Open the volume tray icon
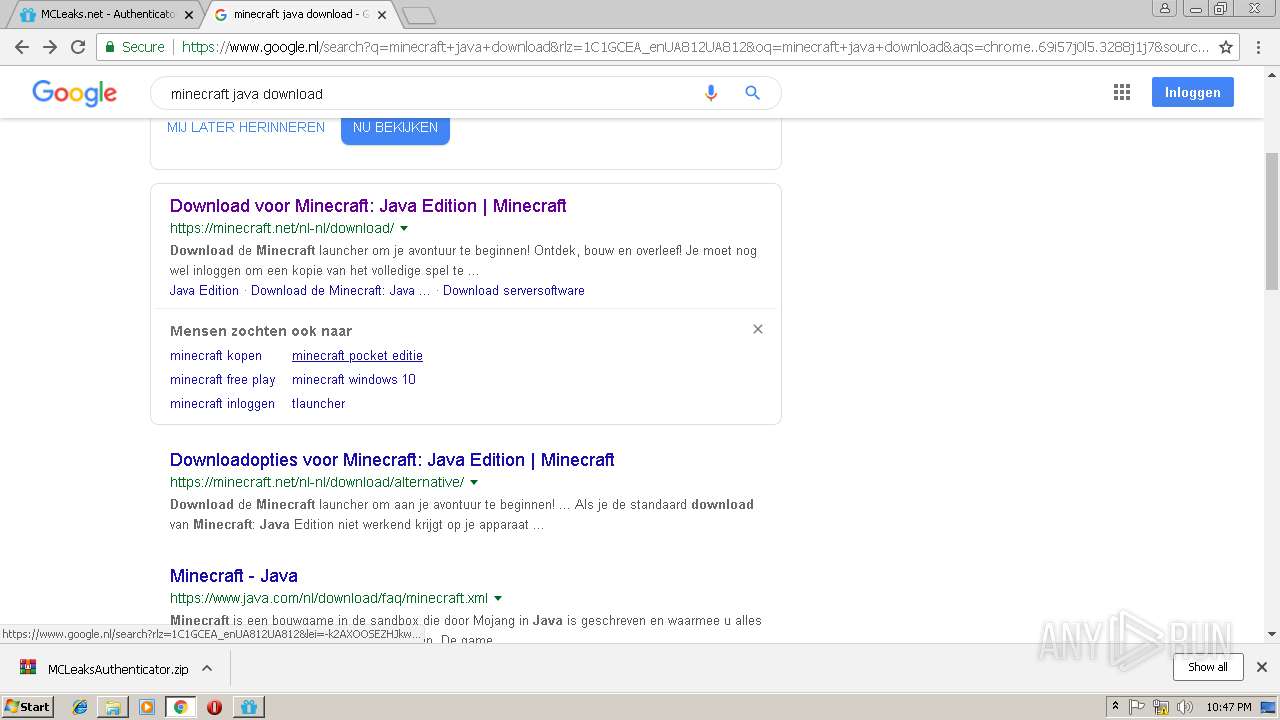Screen dimensions: 1280x720 pyautogui.click(x=1185, y=707)
